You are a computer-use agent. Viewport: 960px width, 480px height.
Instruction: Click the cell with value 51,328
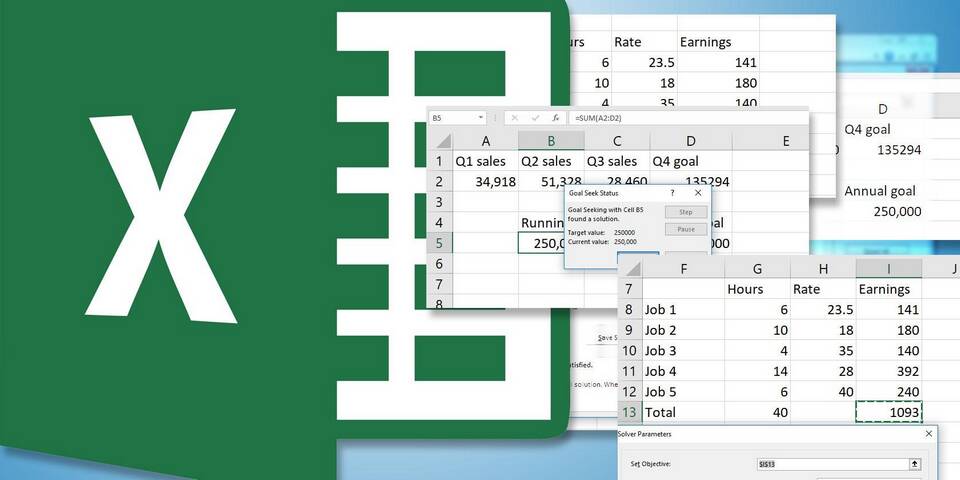(x=551, y=181)
